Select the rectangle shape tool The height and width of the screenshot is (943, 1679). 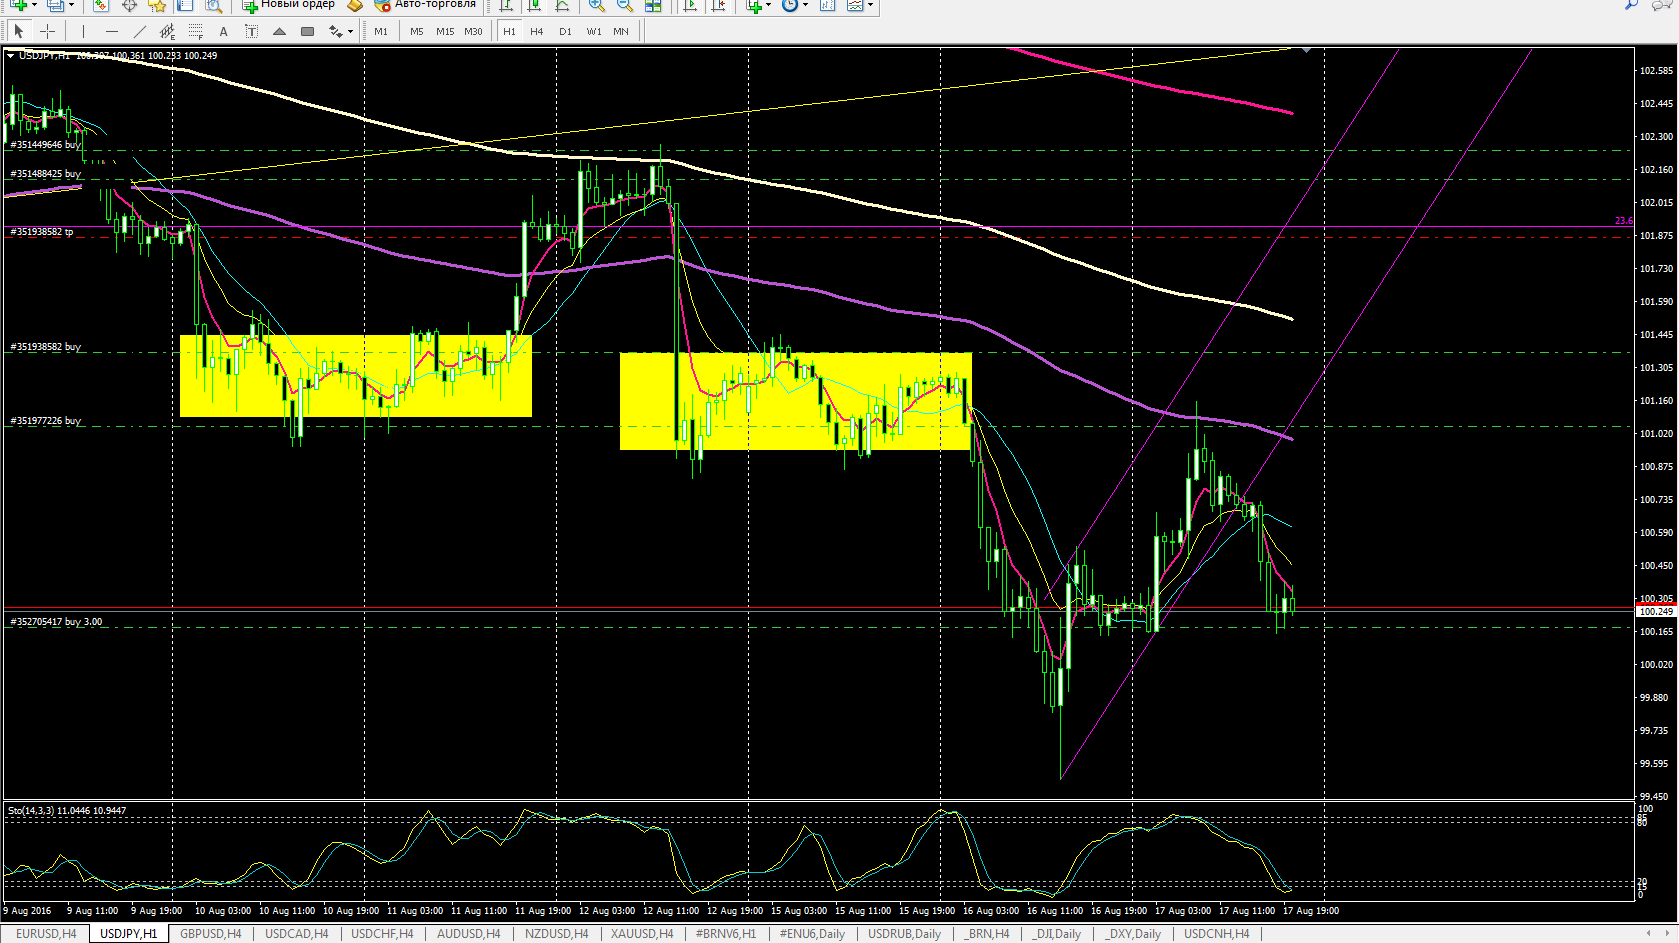[x=307, y=31]
